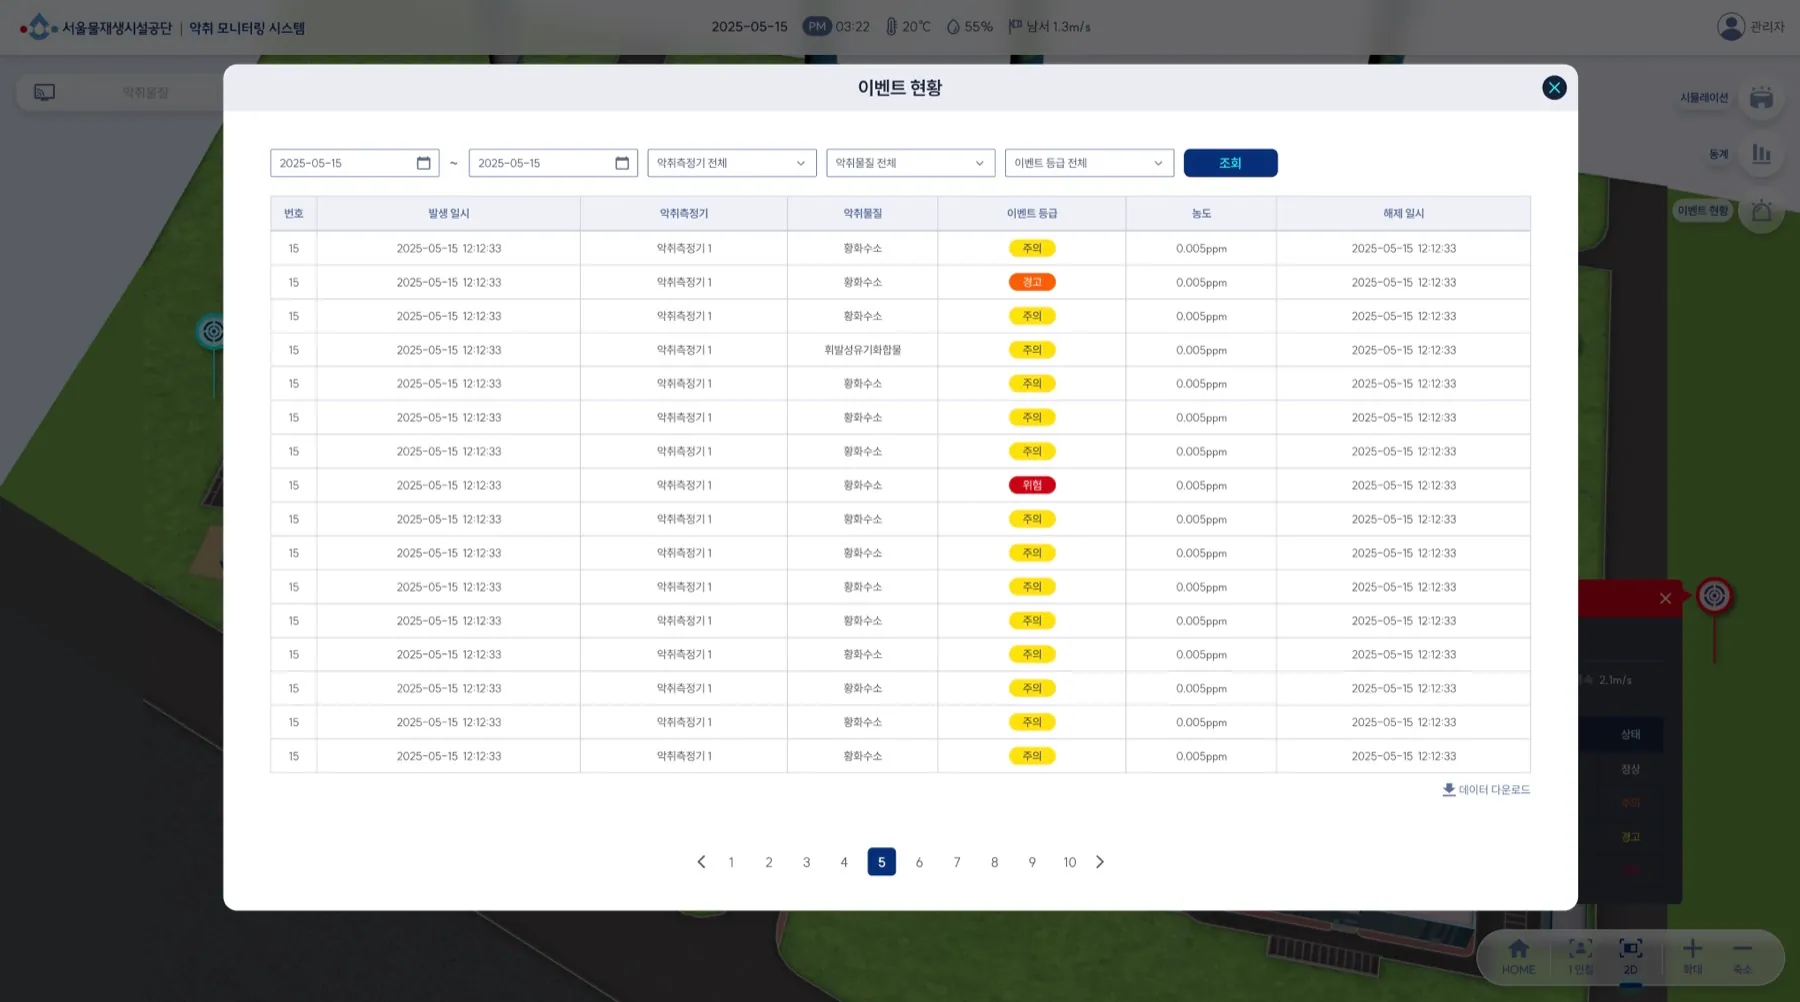Open page 1 of results
This screenshot has height=1002, width=1800.
(x=731, y=862)
